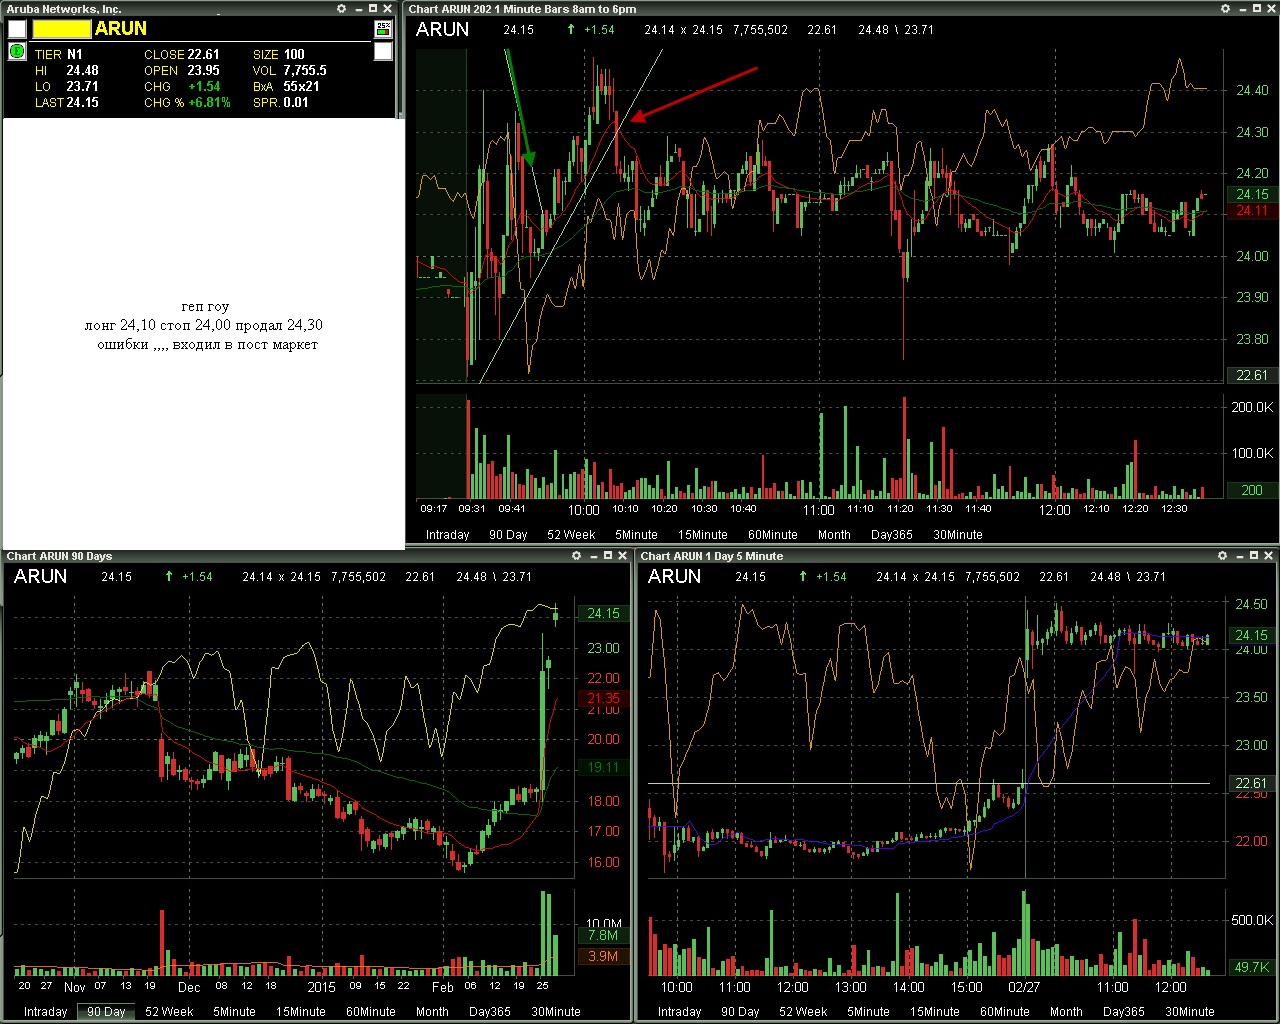
Task: Click the 49.7K volume tag on 5 Minute chart
Action: tap(1252, 967)
